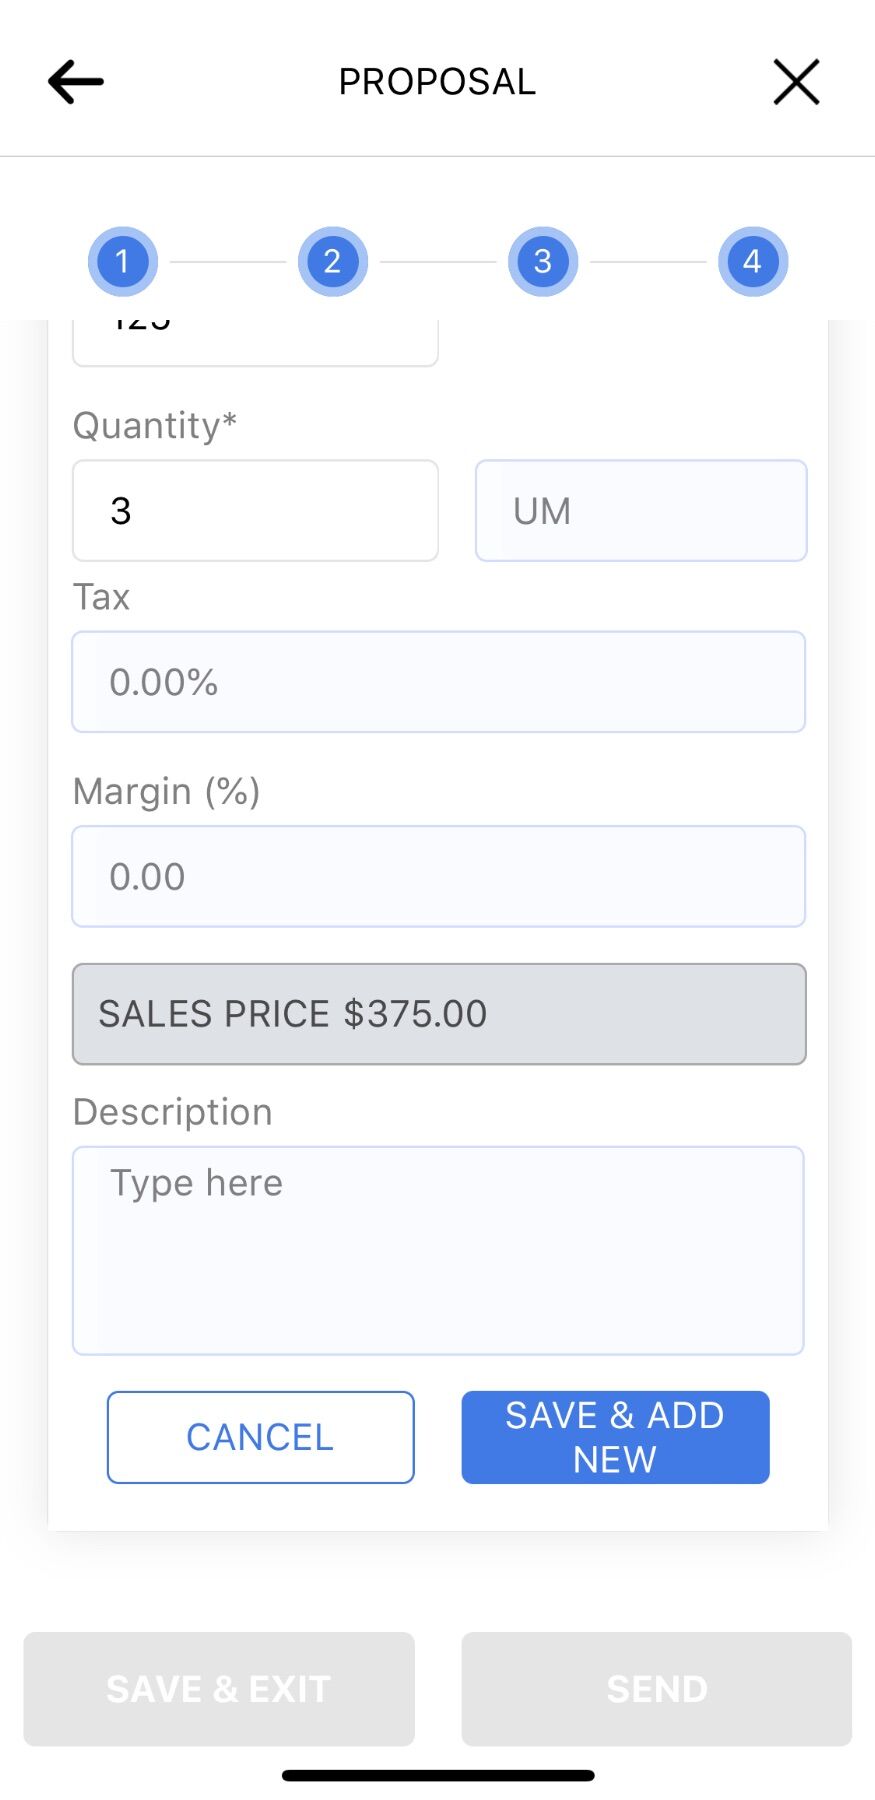Tap the Proposal header title
Image resolution: width=875 pixels, height=1800 pixels.
click(437, 82)
